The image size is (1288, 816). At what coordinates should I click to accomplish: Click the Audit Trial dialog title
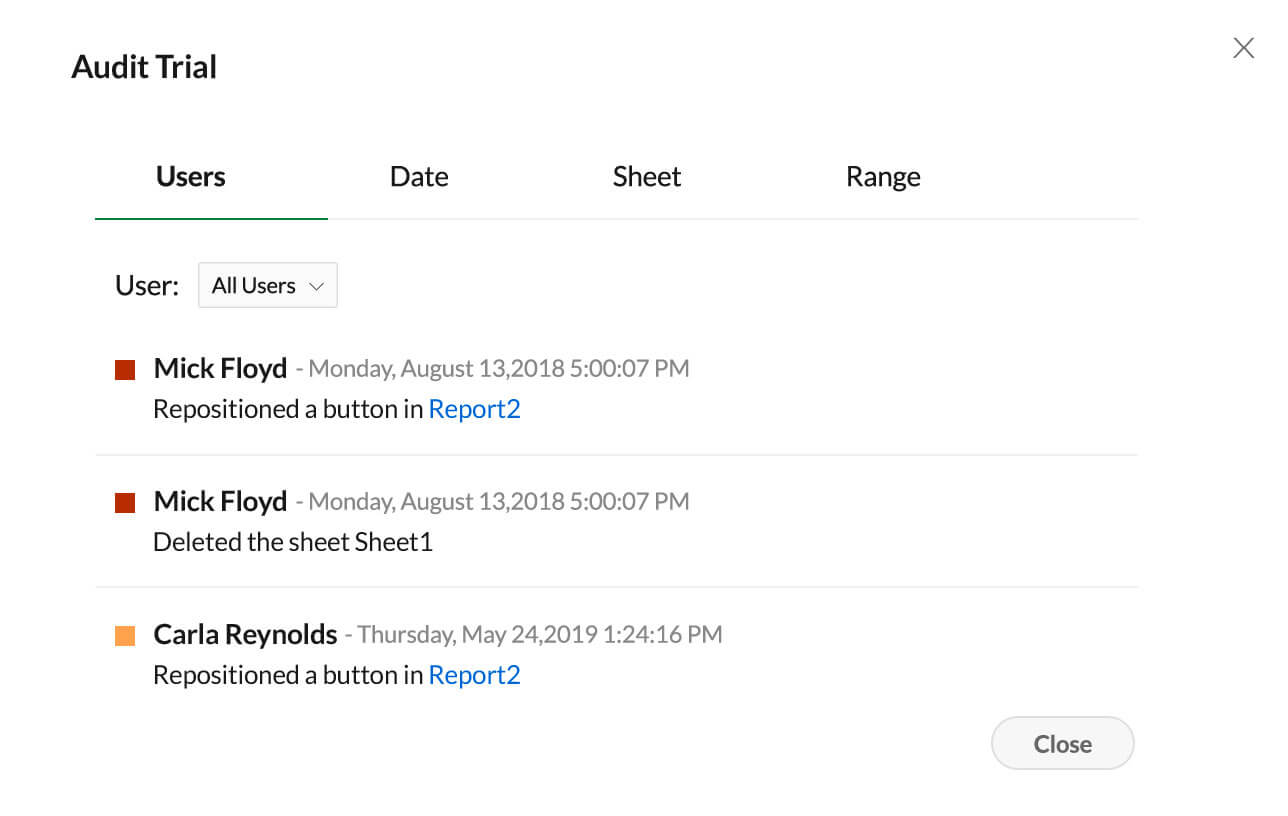pos(143,66)
